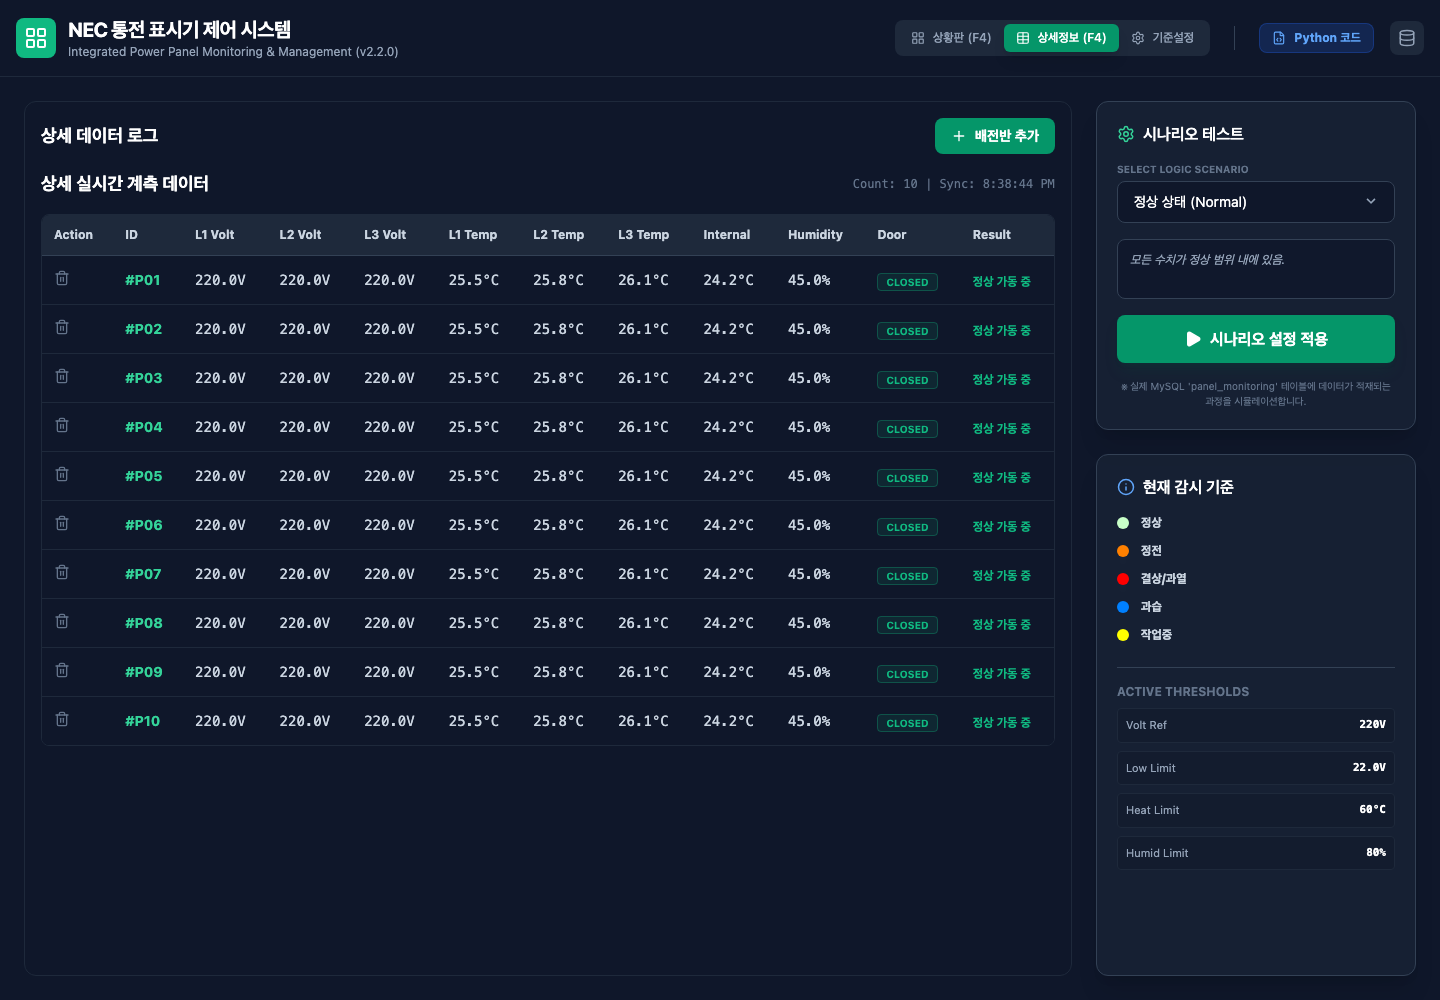Click trash icon on row #P06
This screenshot has height=1000, width=1440.
(x=62, y=523)
